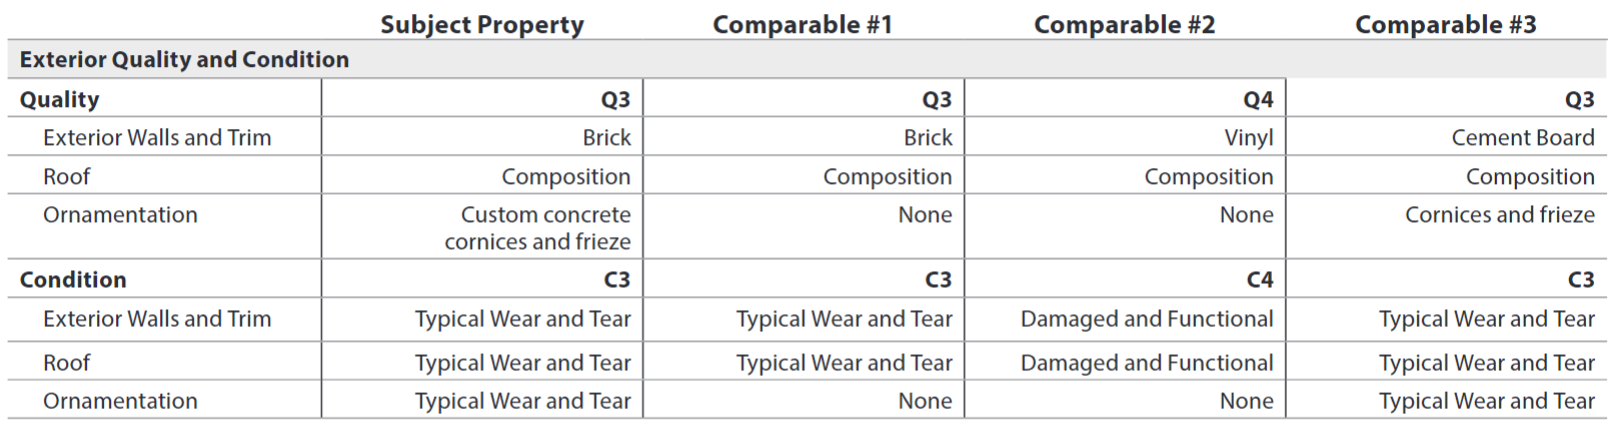Select the Comparable #3 column header
The height and width of the screenshot is (428, 1617).
pyautogui.click(x=1445, y=25)
